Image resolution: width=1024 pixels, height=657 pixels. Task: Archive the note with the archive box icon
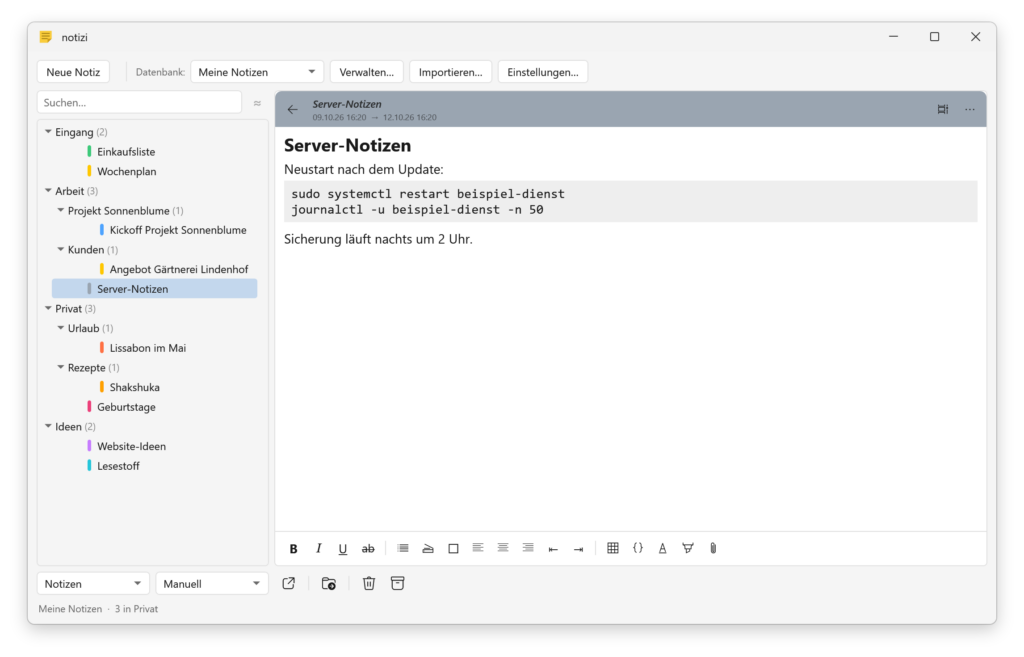tap(398, 583)
